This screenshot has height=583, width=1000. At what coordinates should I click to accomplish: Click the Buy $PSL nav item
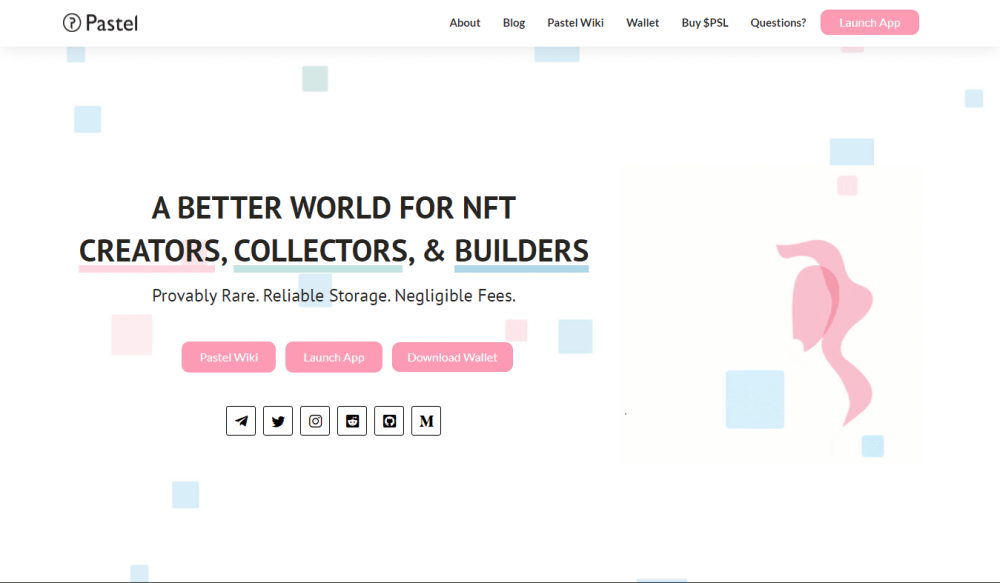pyautogui.click(x=705, y=23)
